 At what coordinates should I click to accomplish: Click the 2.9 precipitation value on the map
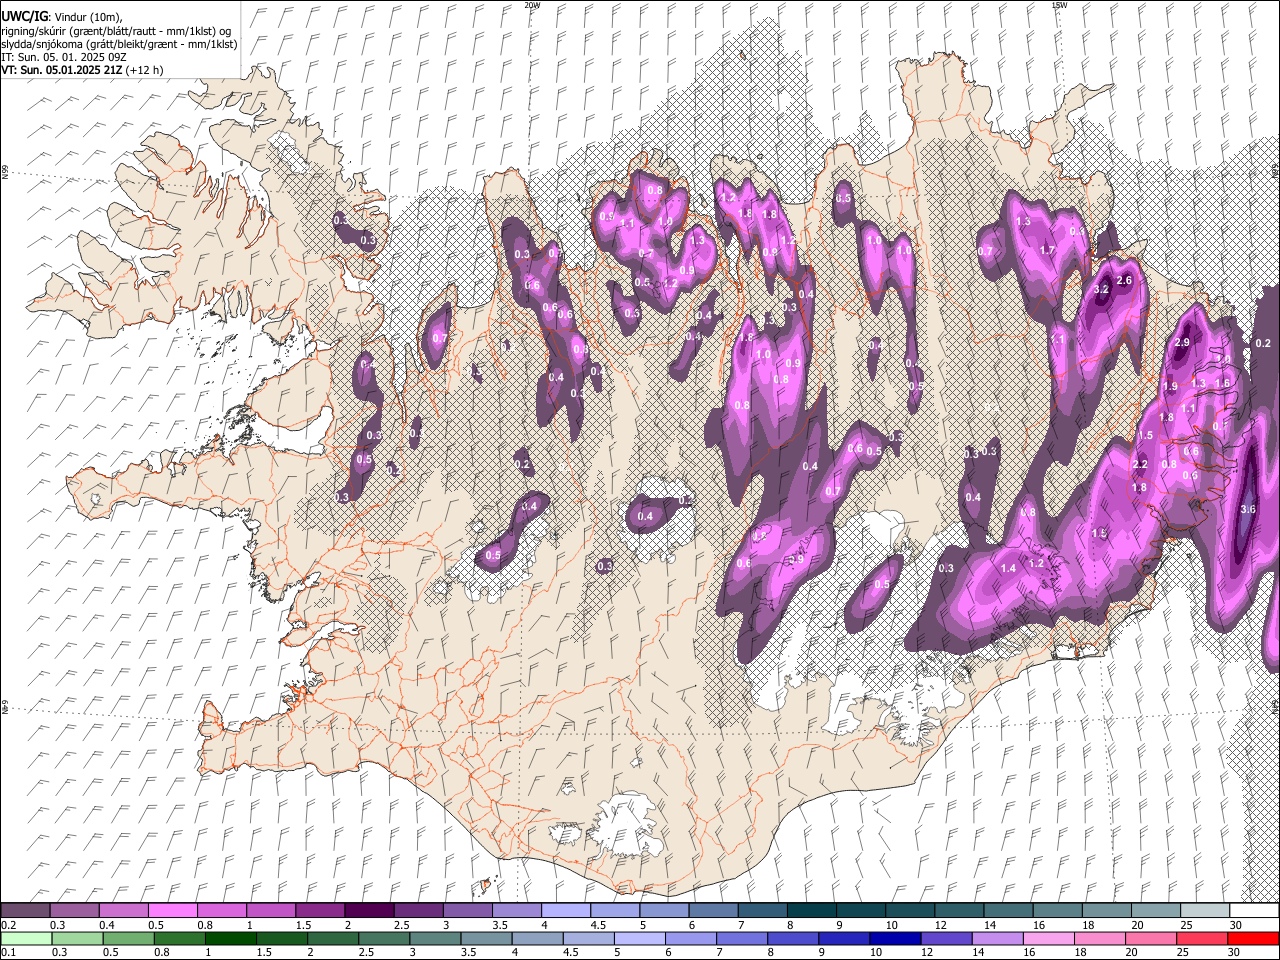[1182, 342]
